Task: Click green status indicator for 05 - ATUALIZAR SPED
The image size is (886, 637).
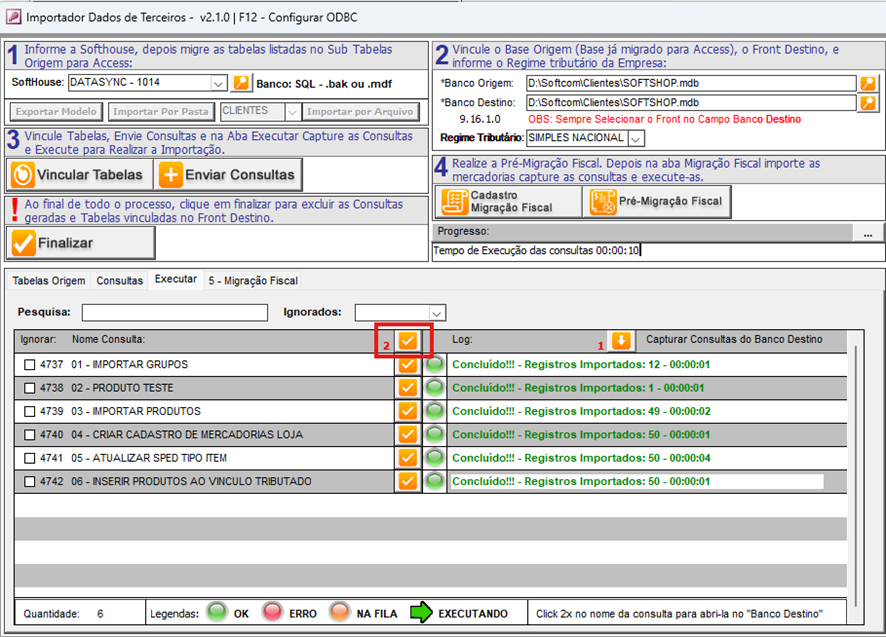Action: 435,458
